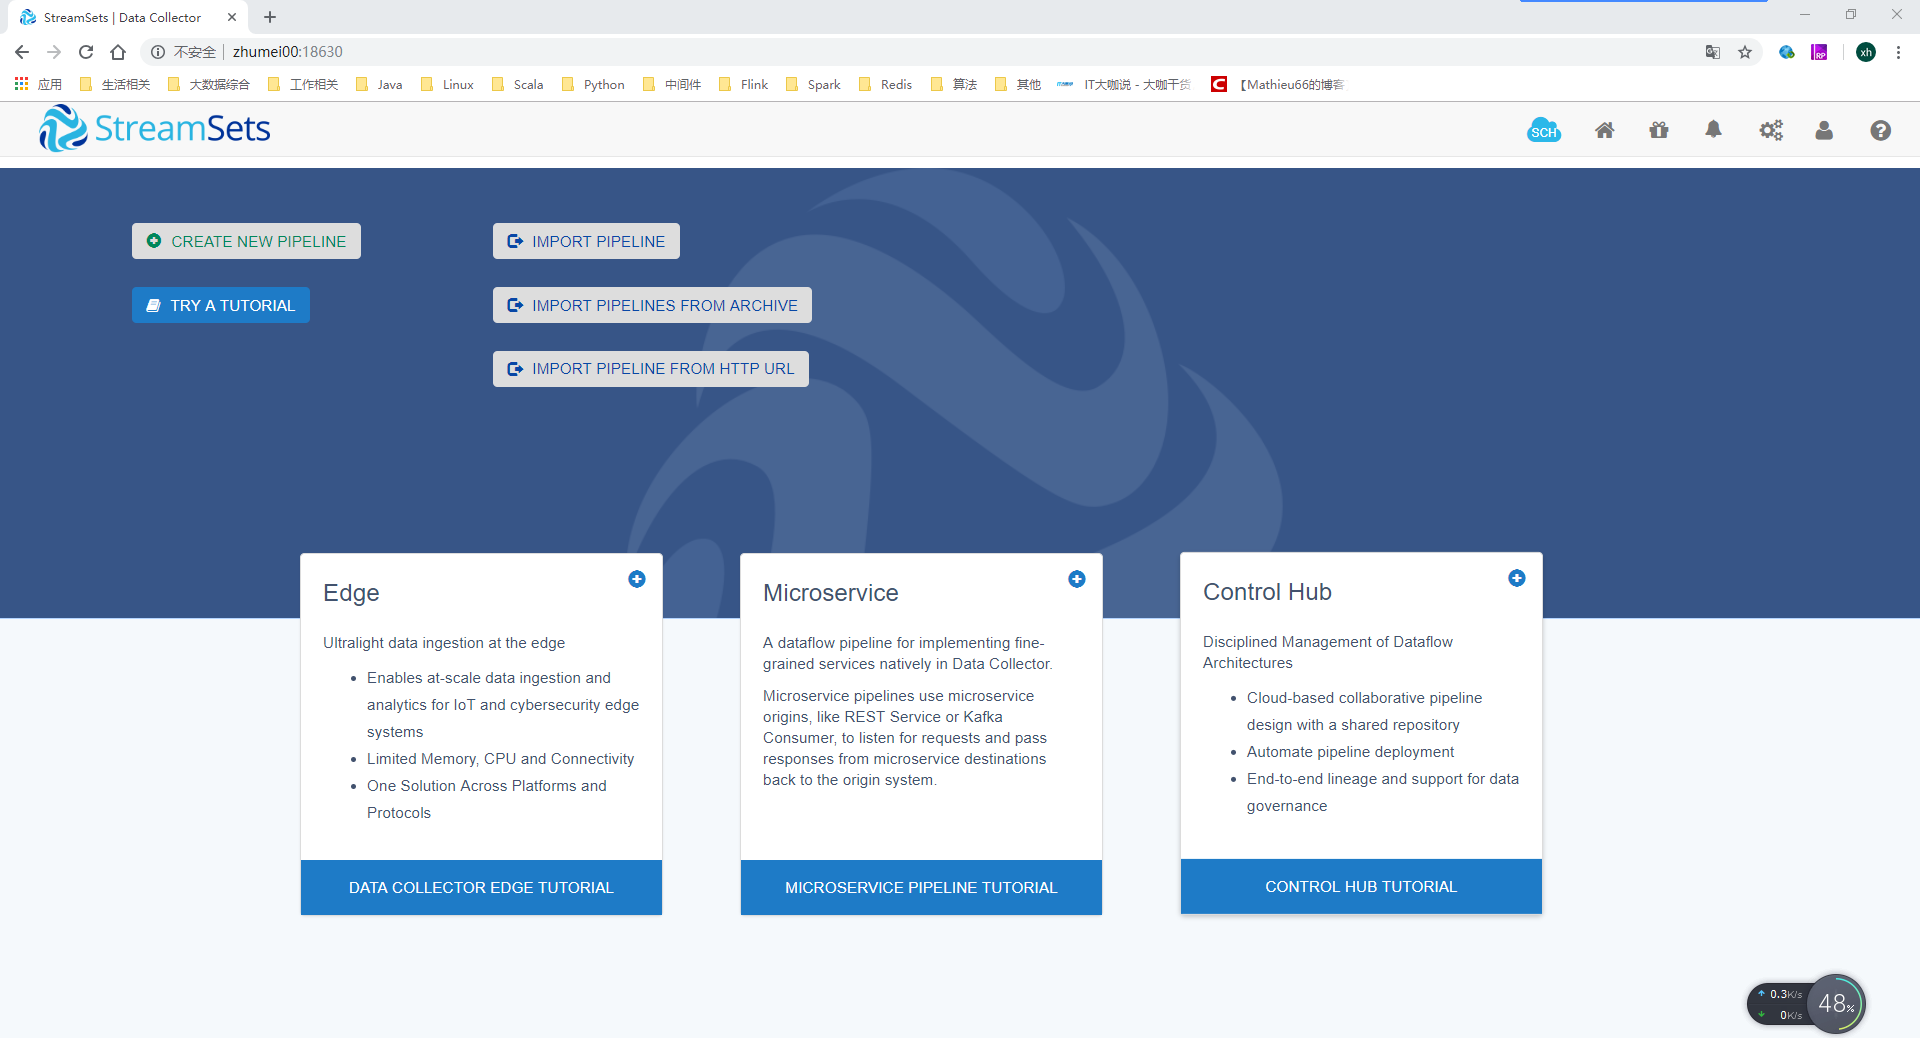Click the user account icon

(x=1823, y=130)
